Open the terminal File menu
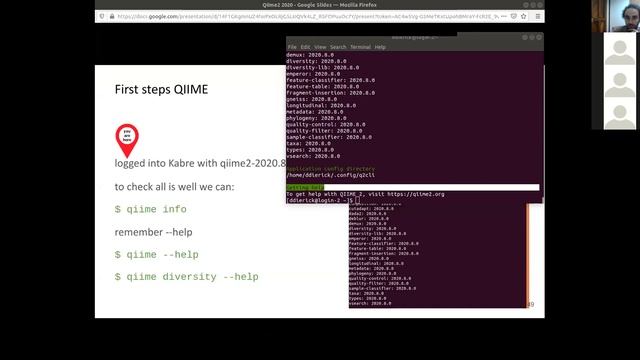This screenshot has height=360, width=640. point(292,47)
